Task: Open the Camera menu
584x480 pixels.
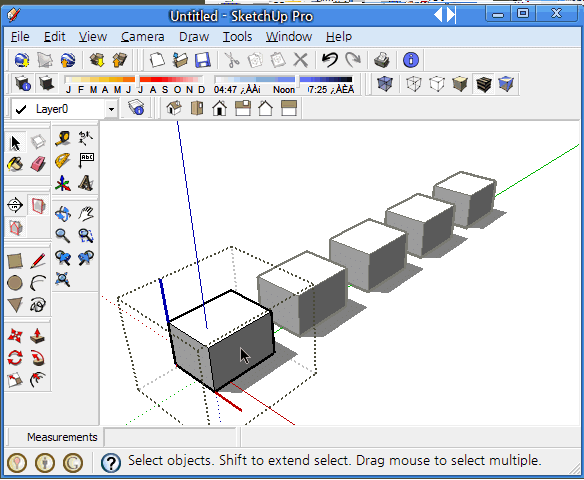Action: pyautogui.click(x=142, y=37)
